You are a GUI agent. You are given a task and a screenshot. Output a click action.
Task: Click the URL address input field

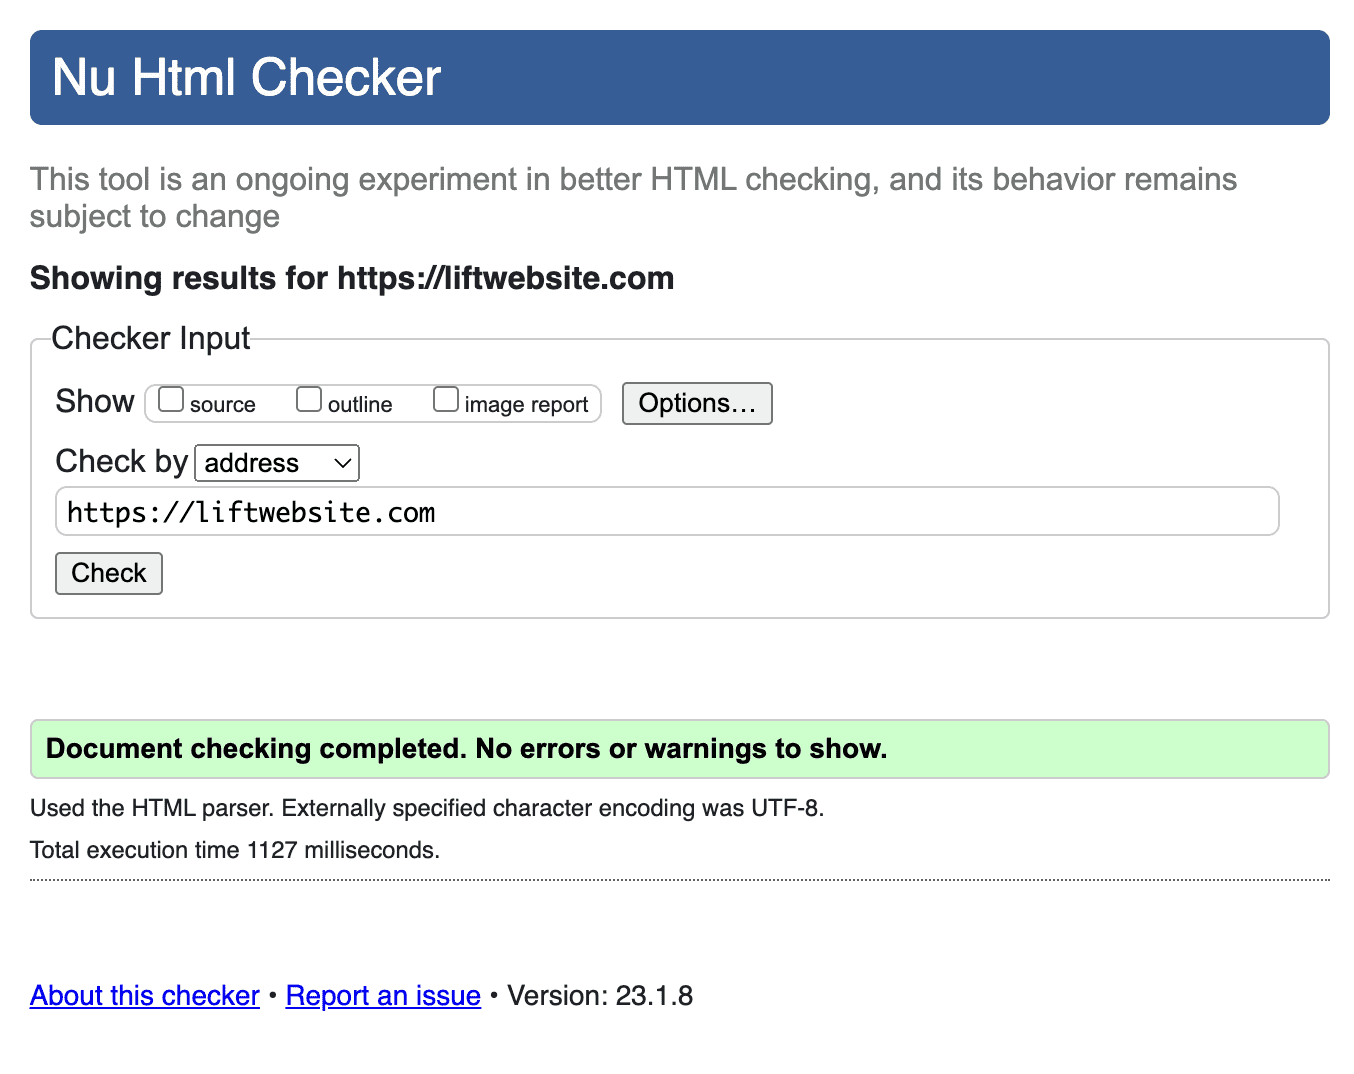coord(667,512)
